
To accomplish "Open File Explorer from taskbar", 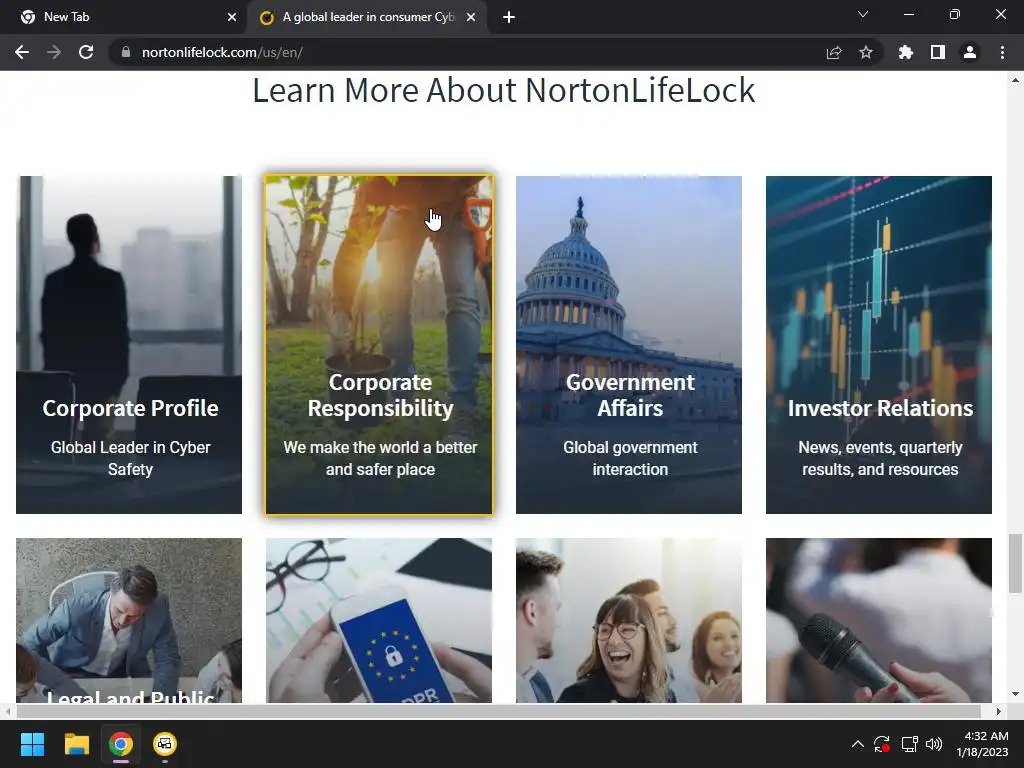I will [x=76, y=744].
